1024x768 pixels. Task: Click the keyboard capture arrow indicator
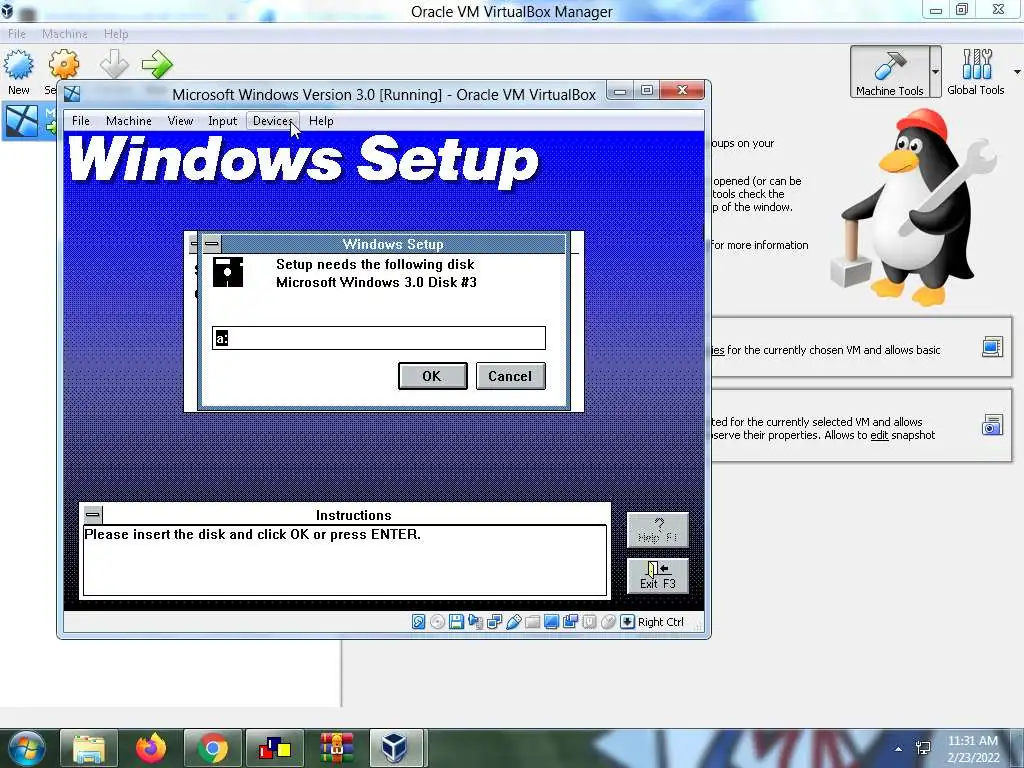(x=627, y=622)
